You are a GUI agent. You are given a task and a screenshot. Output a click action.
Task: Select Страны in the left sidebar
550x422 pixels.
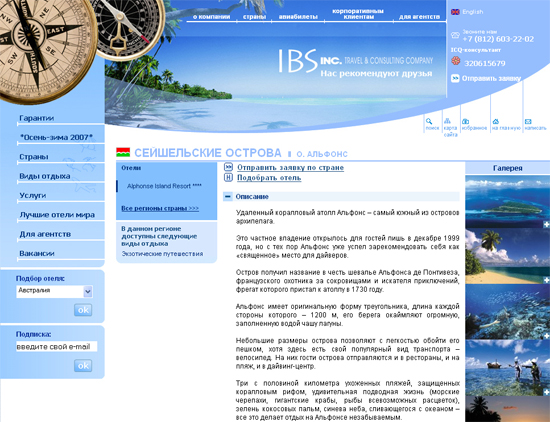[x=34, y=157]
